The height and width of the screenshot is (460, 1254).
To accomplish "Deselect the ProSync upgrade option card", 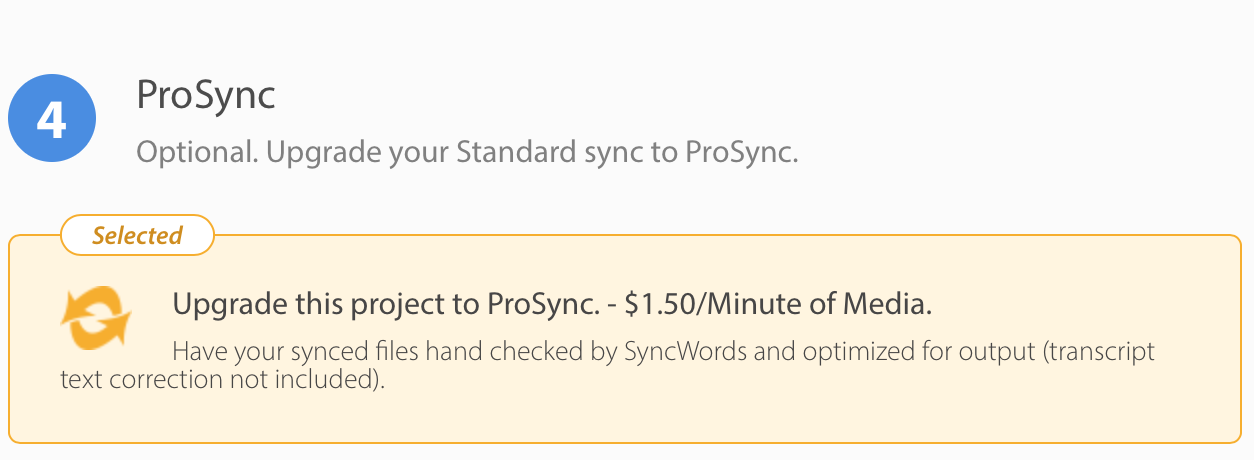I will pyautogui.click(x=625, y=338).
